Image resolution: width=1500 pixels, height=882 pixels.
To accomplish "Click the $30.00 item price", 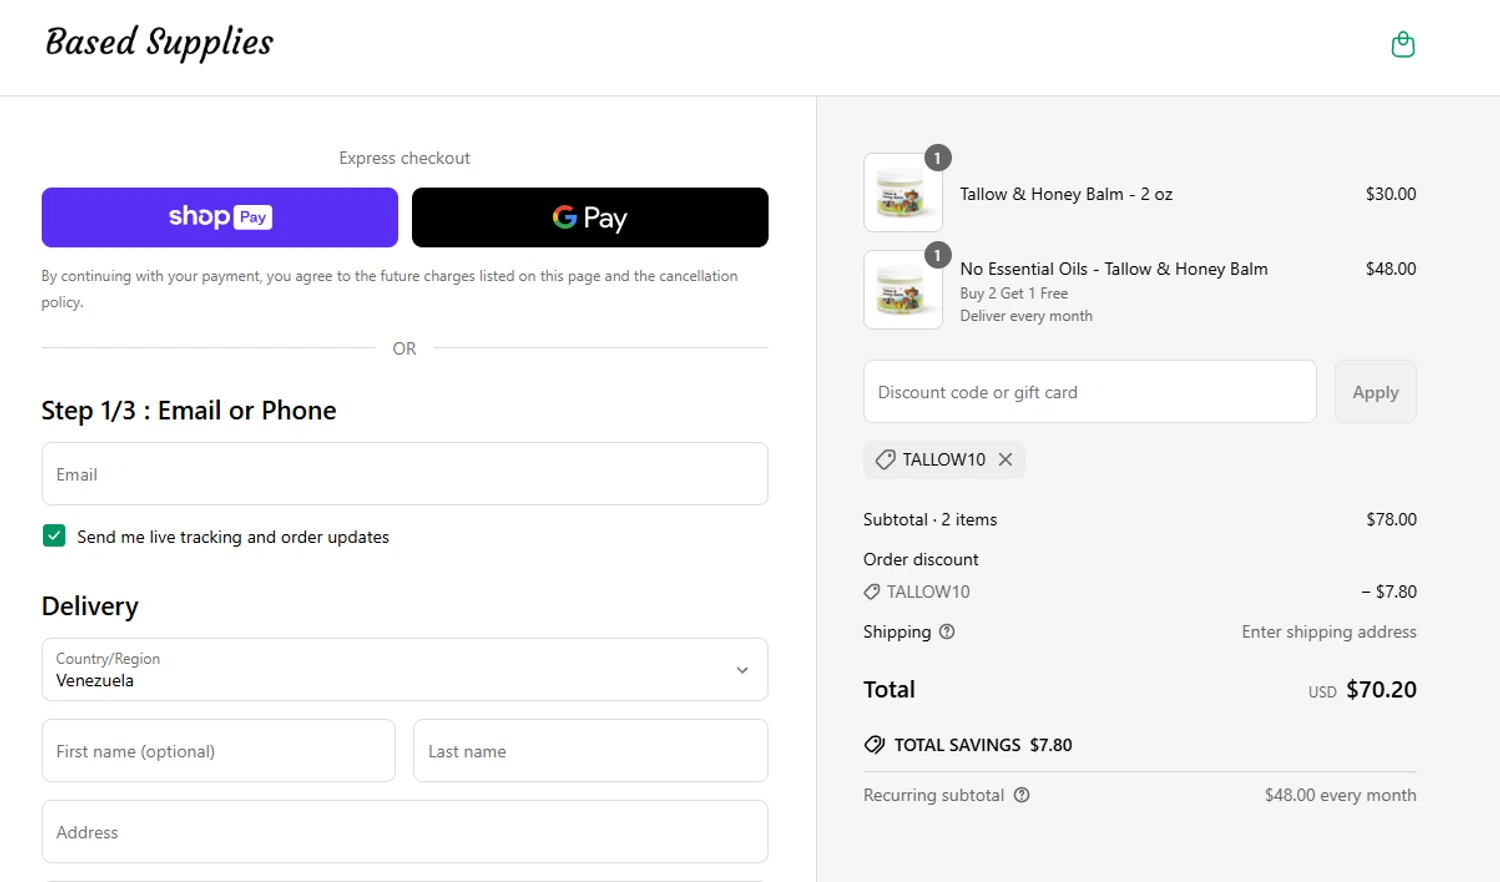I will pos(1391,194).
